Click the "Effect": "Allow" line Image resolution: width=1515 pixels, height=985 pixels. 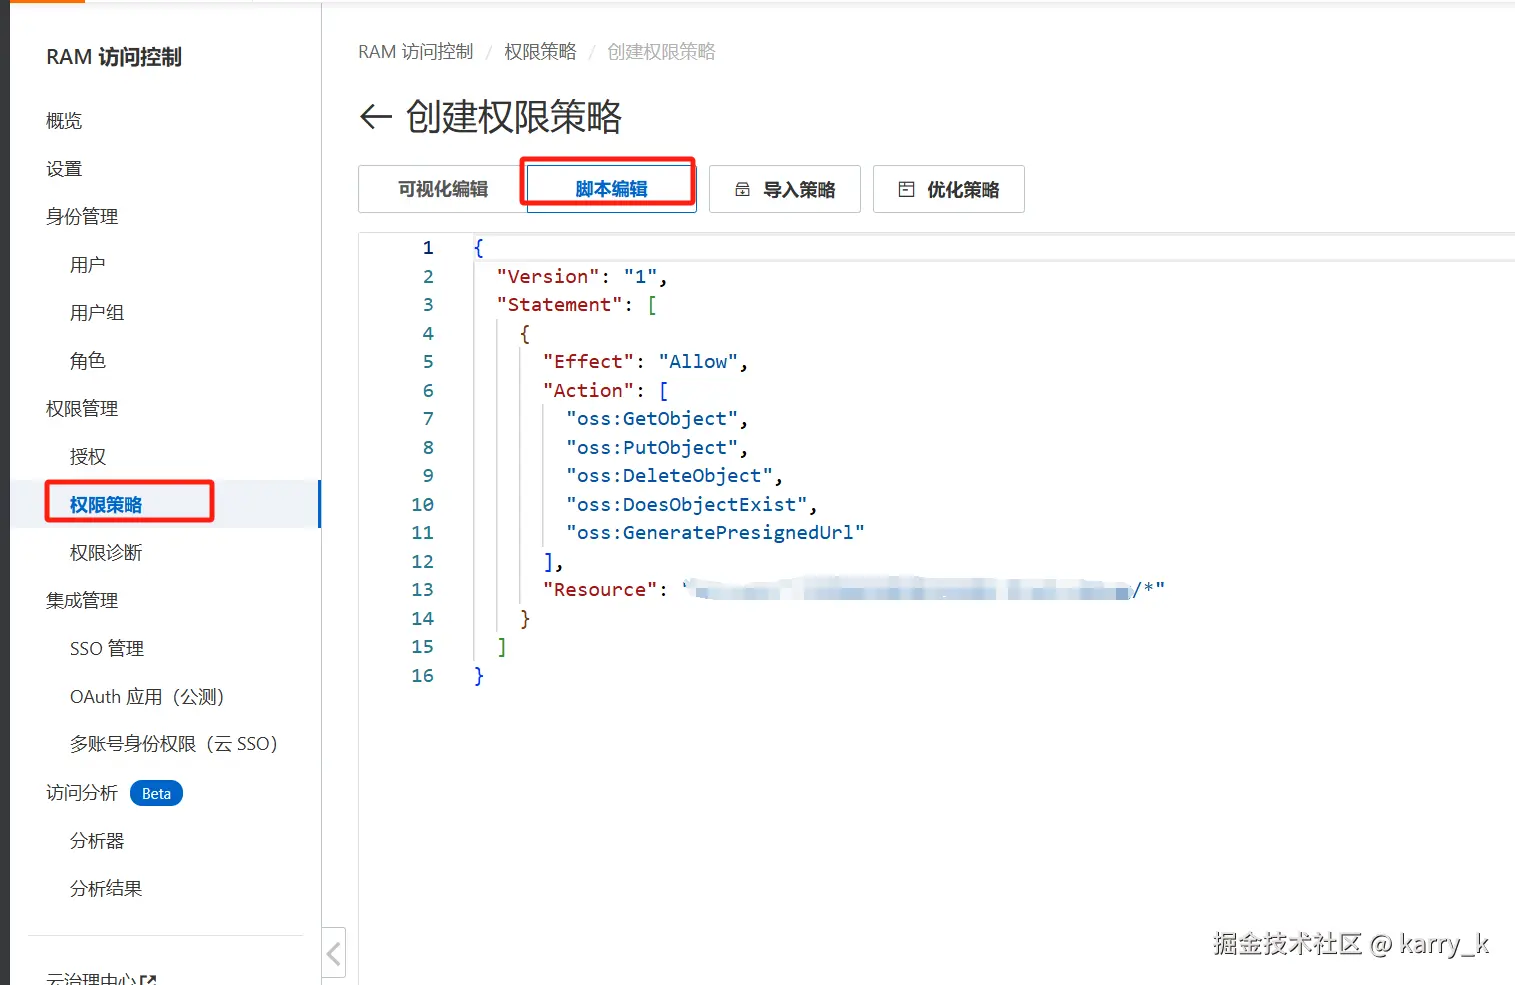click(646, 362)
